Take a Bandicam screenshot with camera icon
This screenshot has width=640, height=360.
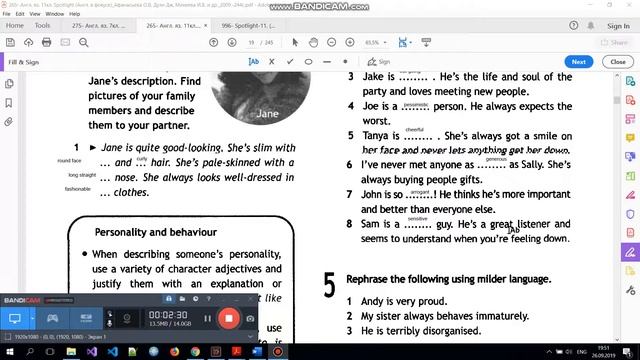coord(250,318)
